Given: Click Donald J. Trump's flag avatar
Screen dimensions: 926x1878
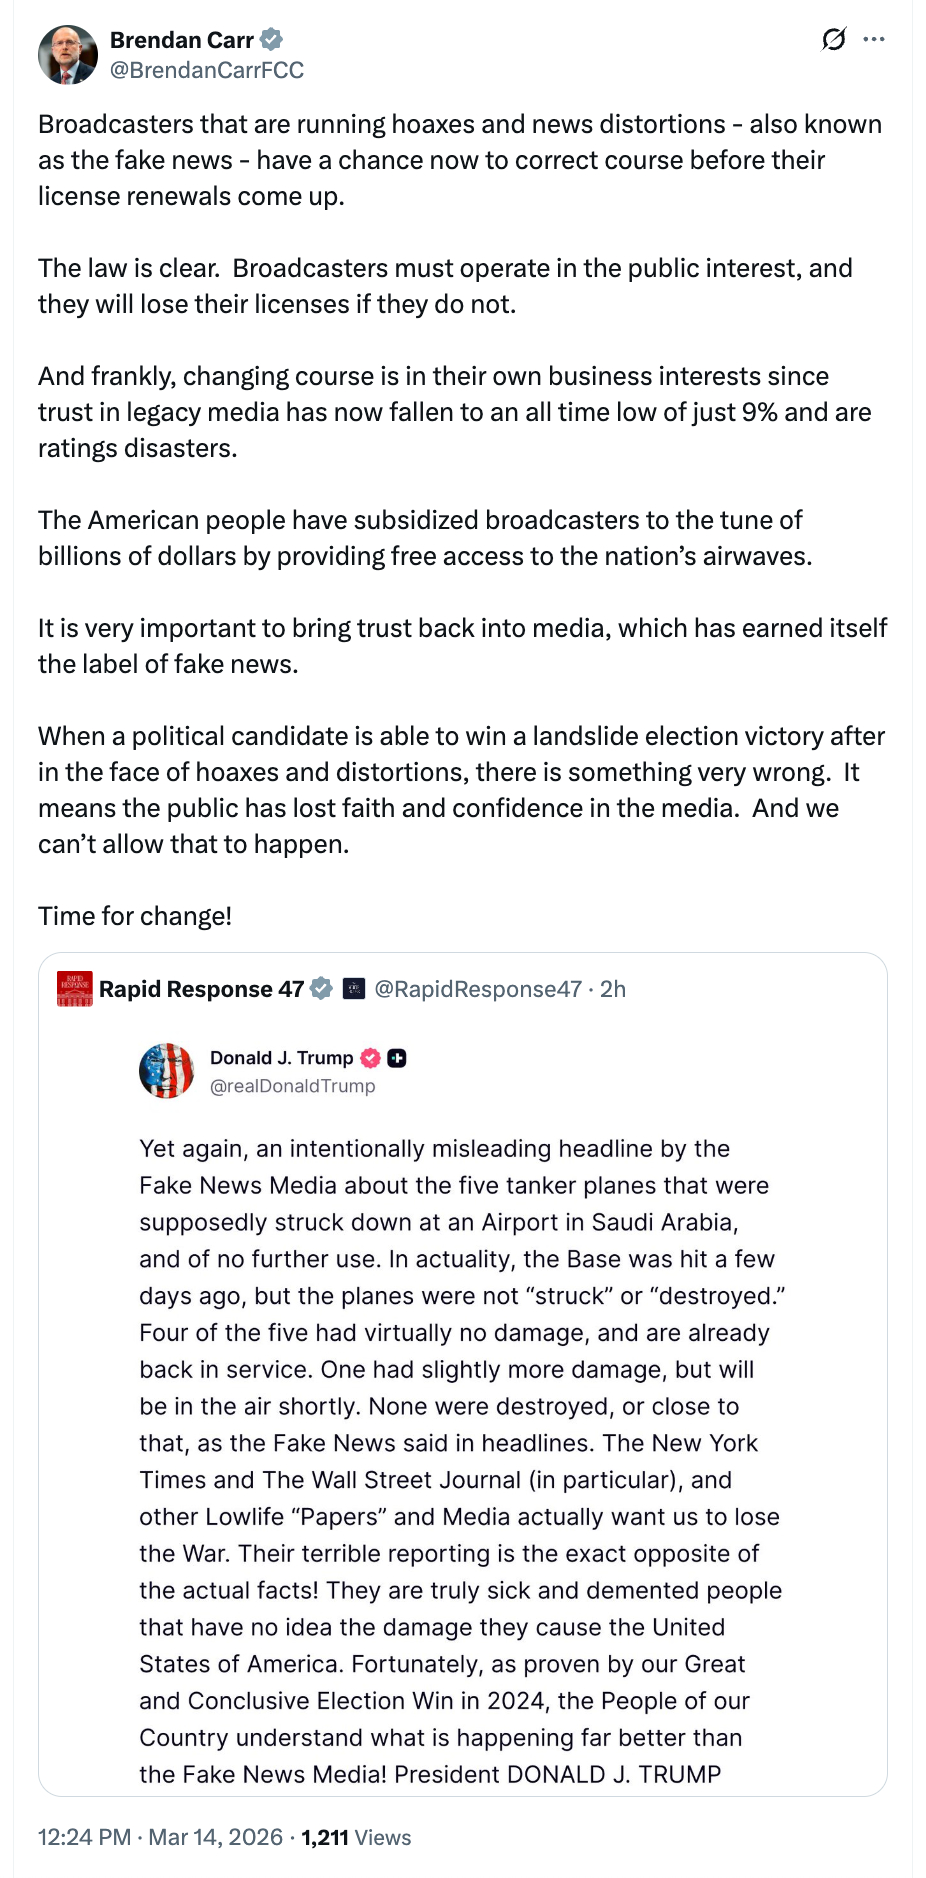Looking at the screenshot, I should click(x=167, y=1071).
